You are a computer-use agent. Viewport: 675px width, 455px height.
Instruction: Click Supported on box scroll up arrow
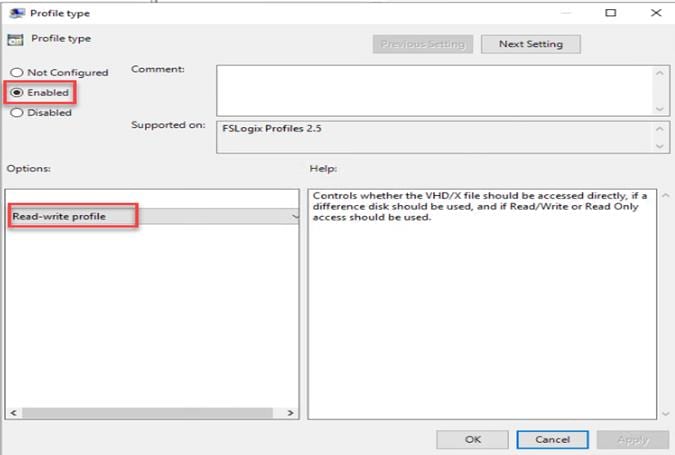click(660, 129)
